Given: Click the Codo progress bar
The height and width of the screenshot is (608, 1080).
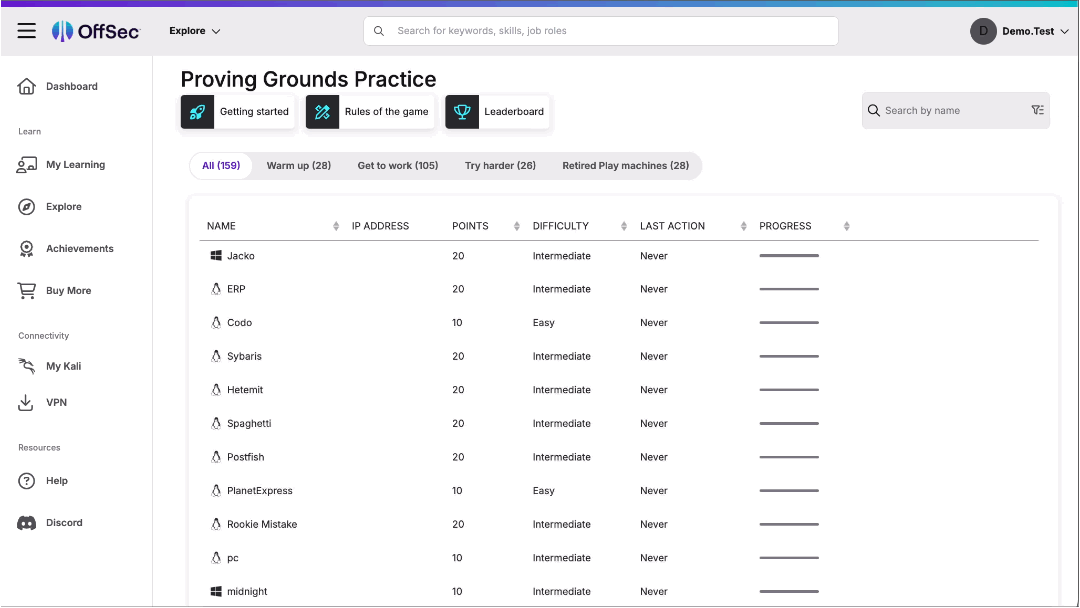Looking at the screenshot, I should click(789, 322).
